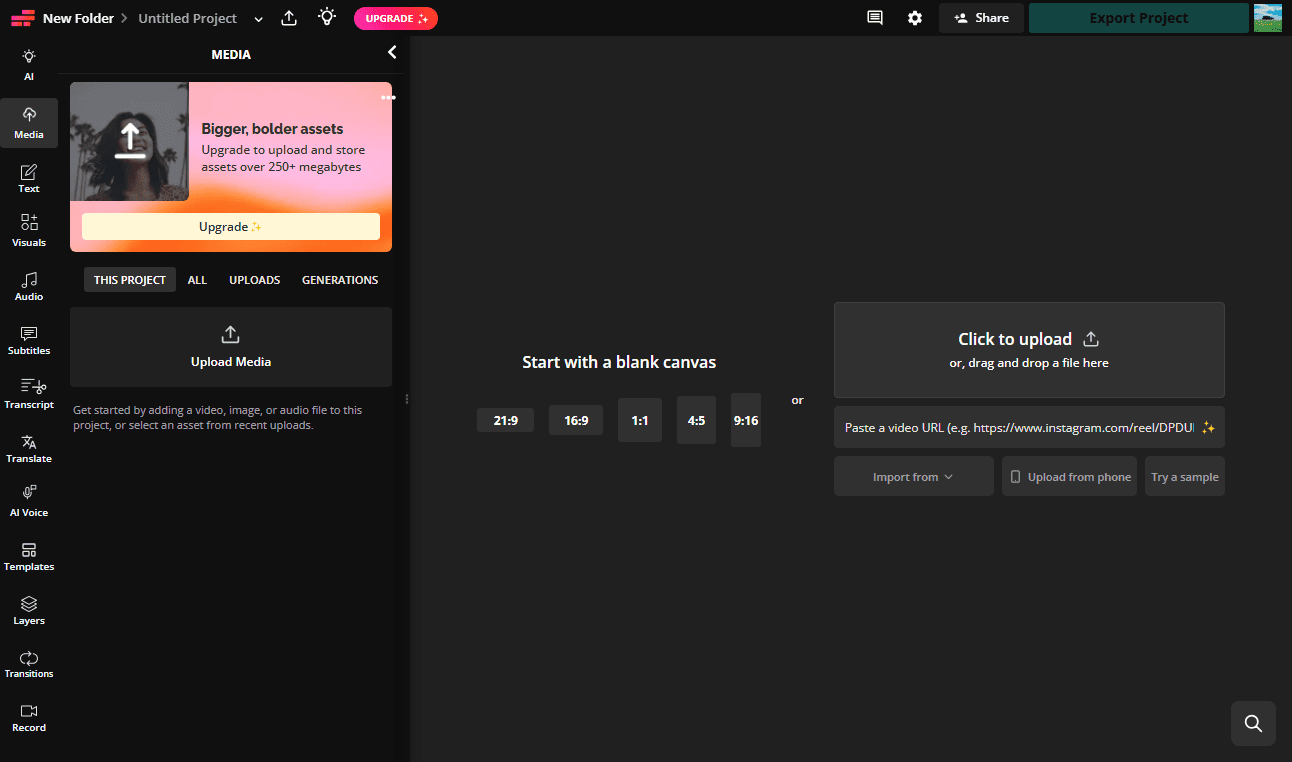The width and height of the screenshot is (1292, 762).
Task: Choose the 21:9 blank canvas
Action: [x=506, y=420]
